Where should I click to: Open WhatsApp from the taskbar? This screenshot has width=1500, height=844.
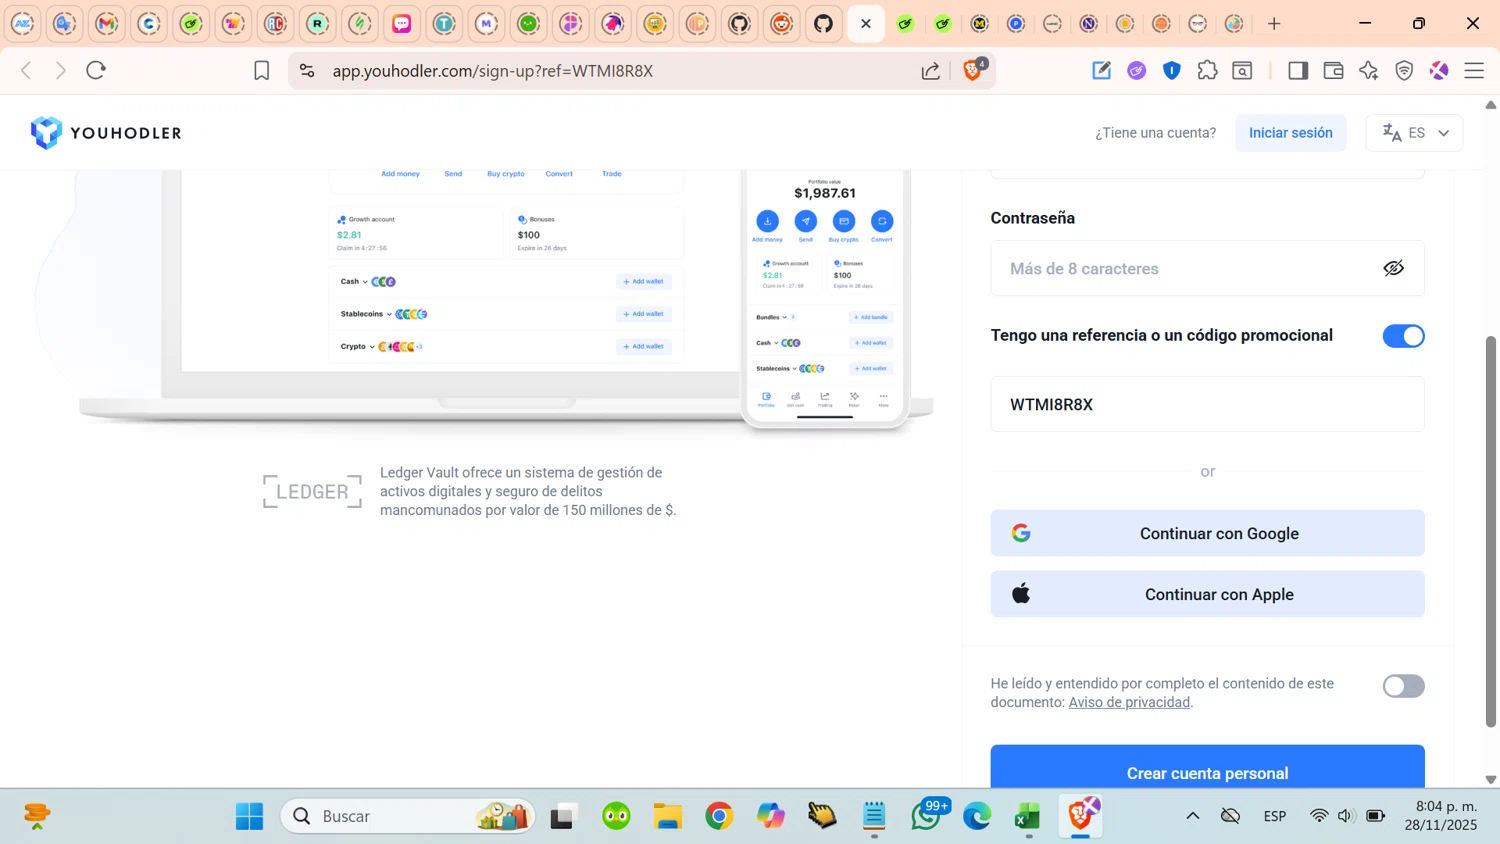927,816
